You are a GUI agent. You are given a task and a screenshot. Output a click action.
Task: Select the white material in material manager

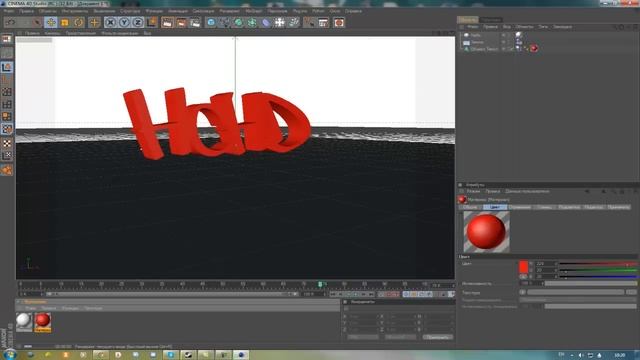coord(24,321)
